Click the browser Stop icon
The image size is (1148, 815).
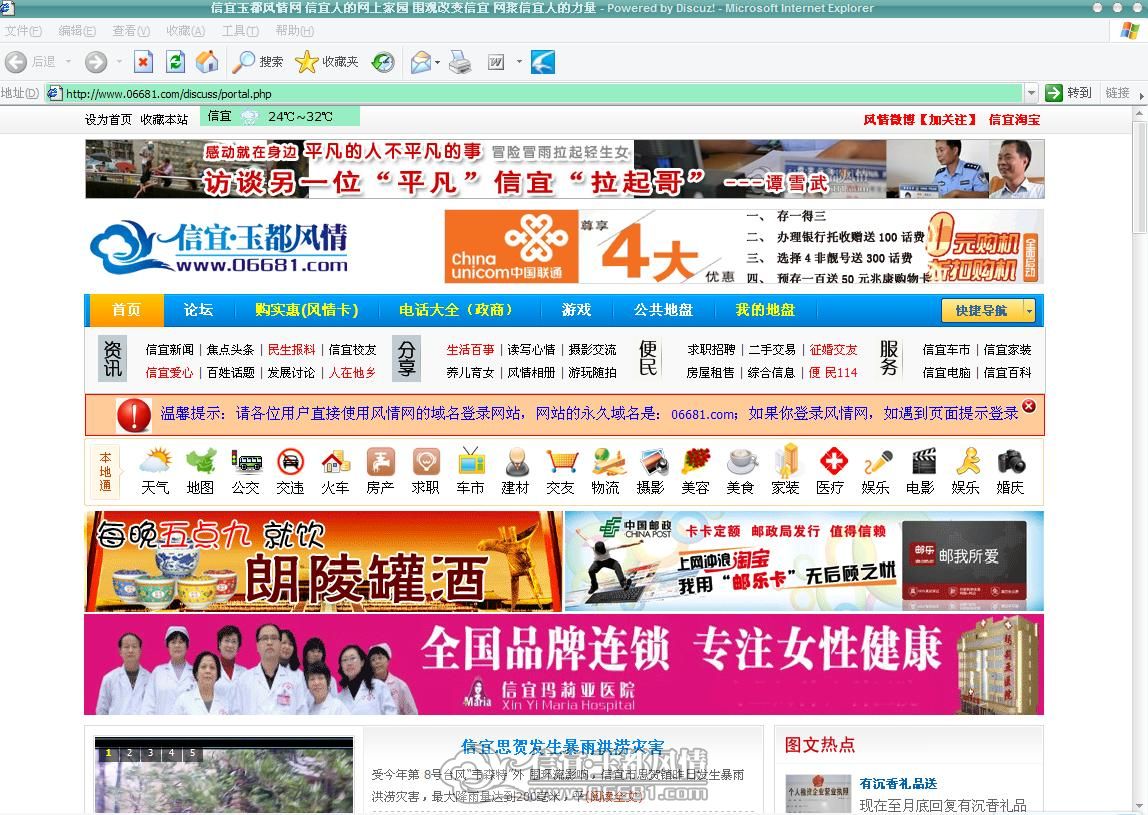pyautogui.click(x=144, y=62)
